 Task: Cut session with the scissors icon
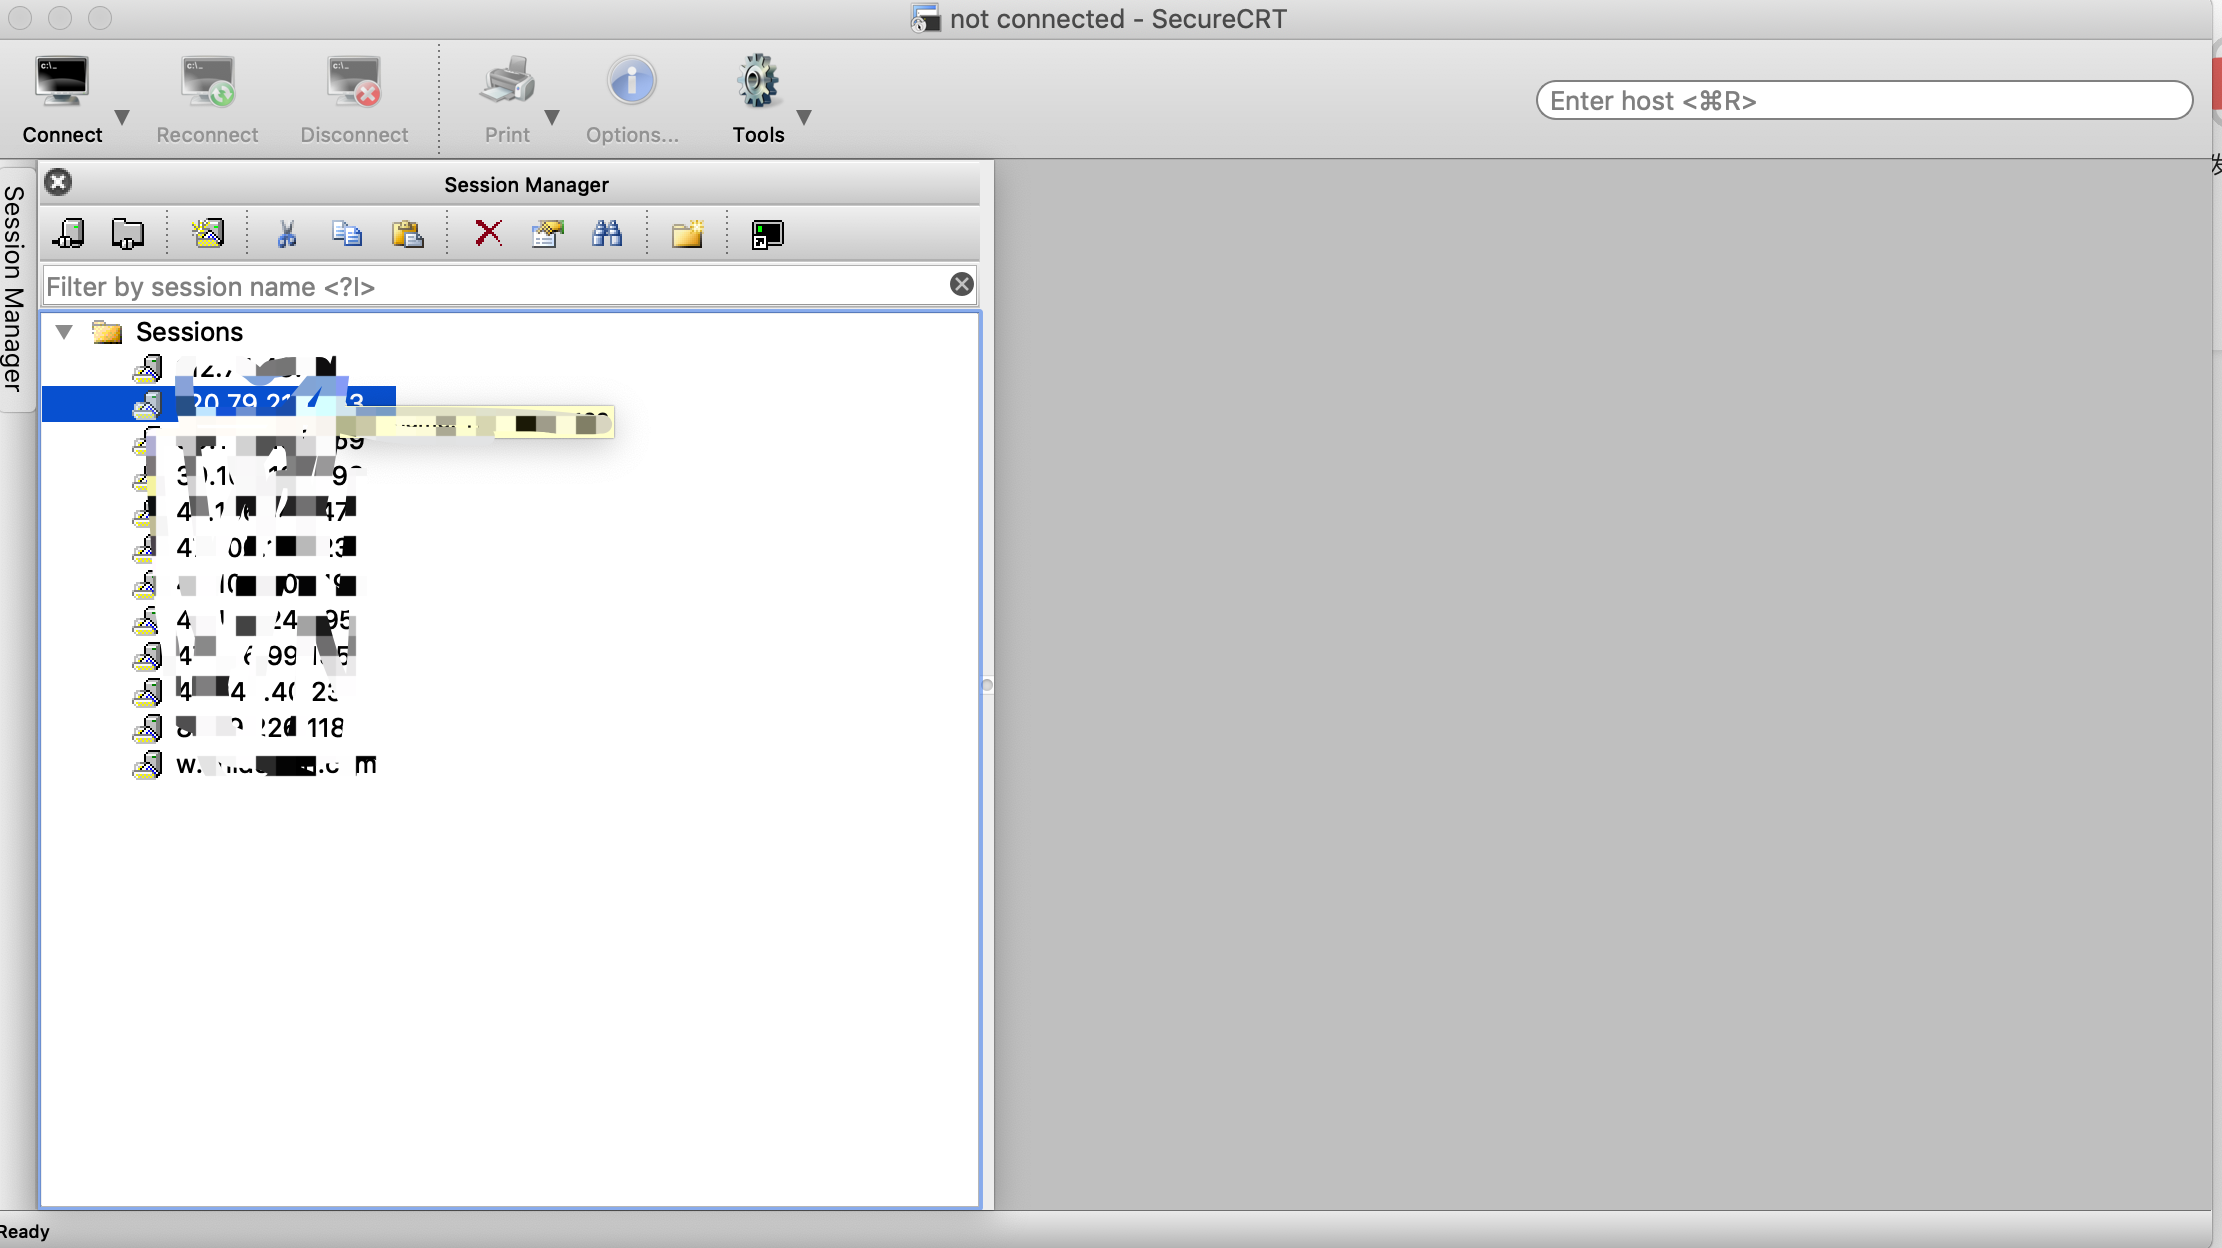click(x=287, y=234)
